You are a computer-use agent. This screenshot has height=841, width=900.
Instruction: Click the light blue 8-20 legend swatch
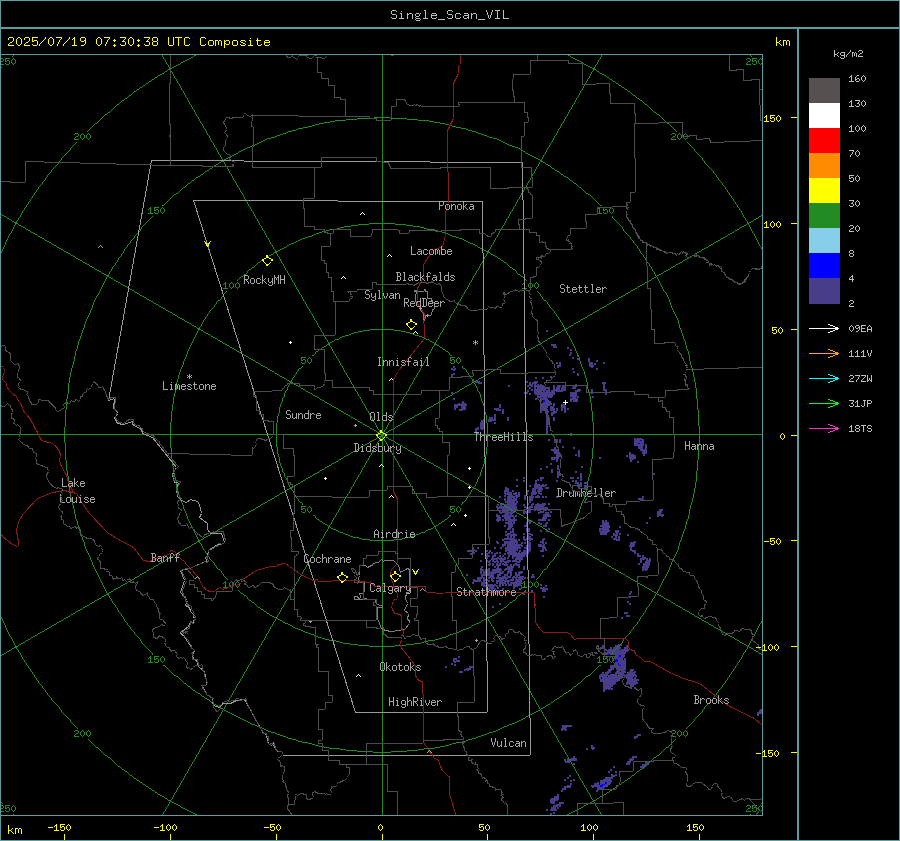(824, 241)
